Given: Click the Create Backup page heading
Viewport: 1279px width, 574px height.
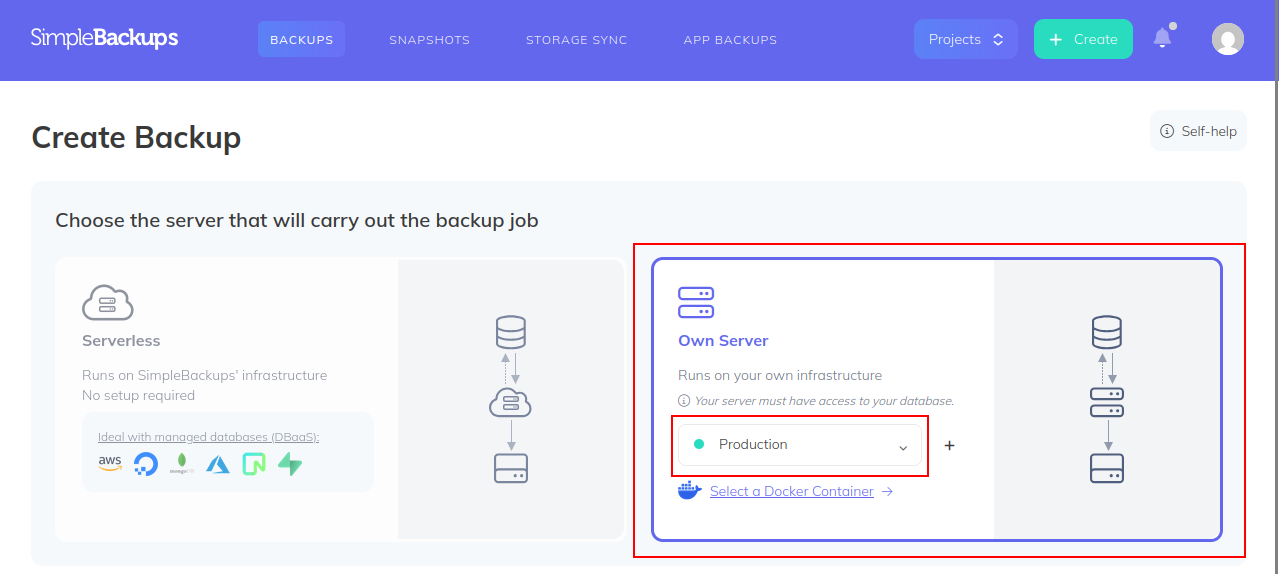Looking at the screenshot, I should 136,138.
